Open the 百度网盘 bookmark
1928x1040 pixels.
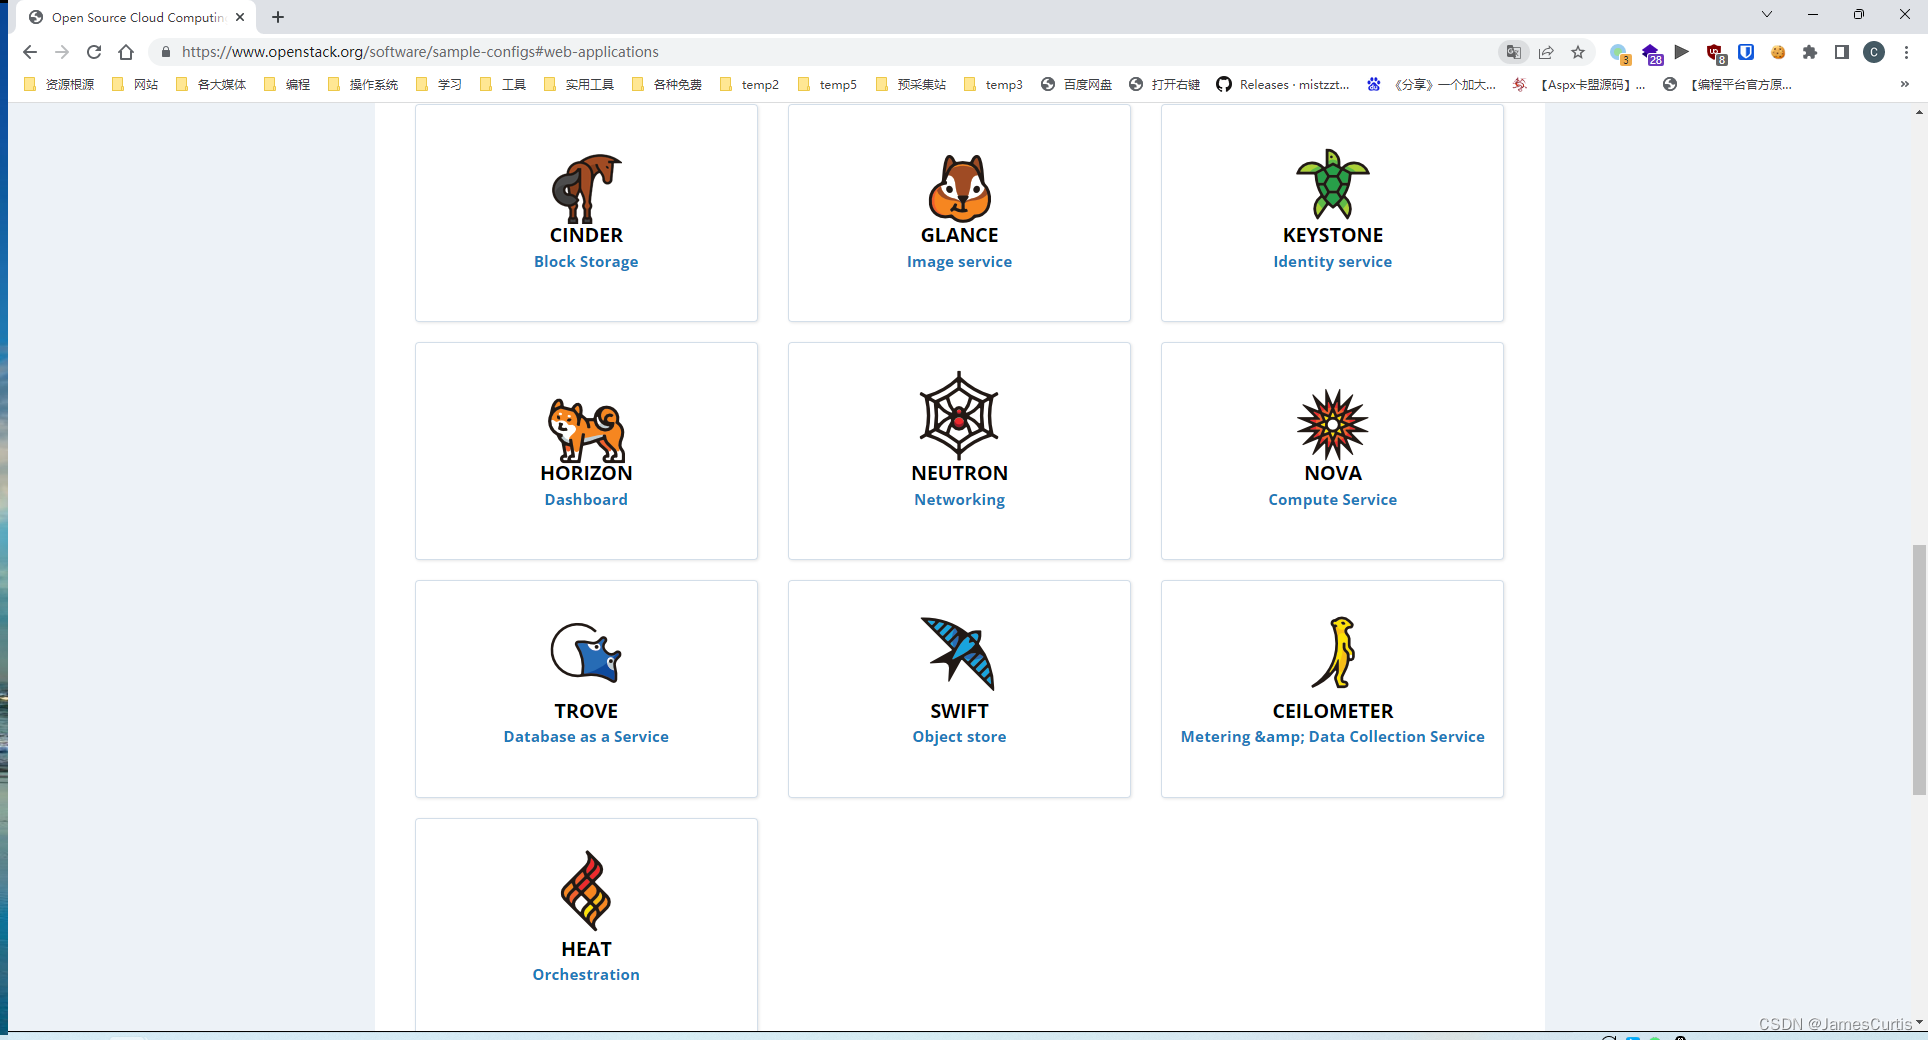pos(1076,85)
